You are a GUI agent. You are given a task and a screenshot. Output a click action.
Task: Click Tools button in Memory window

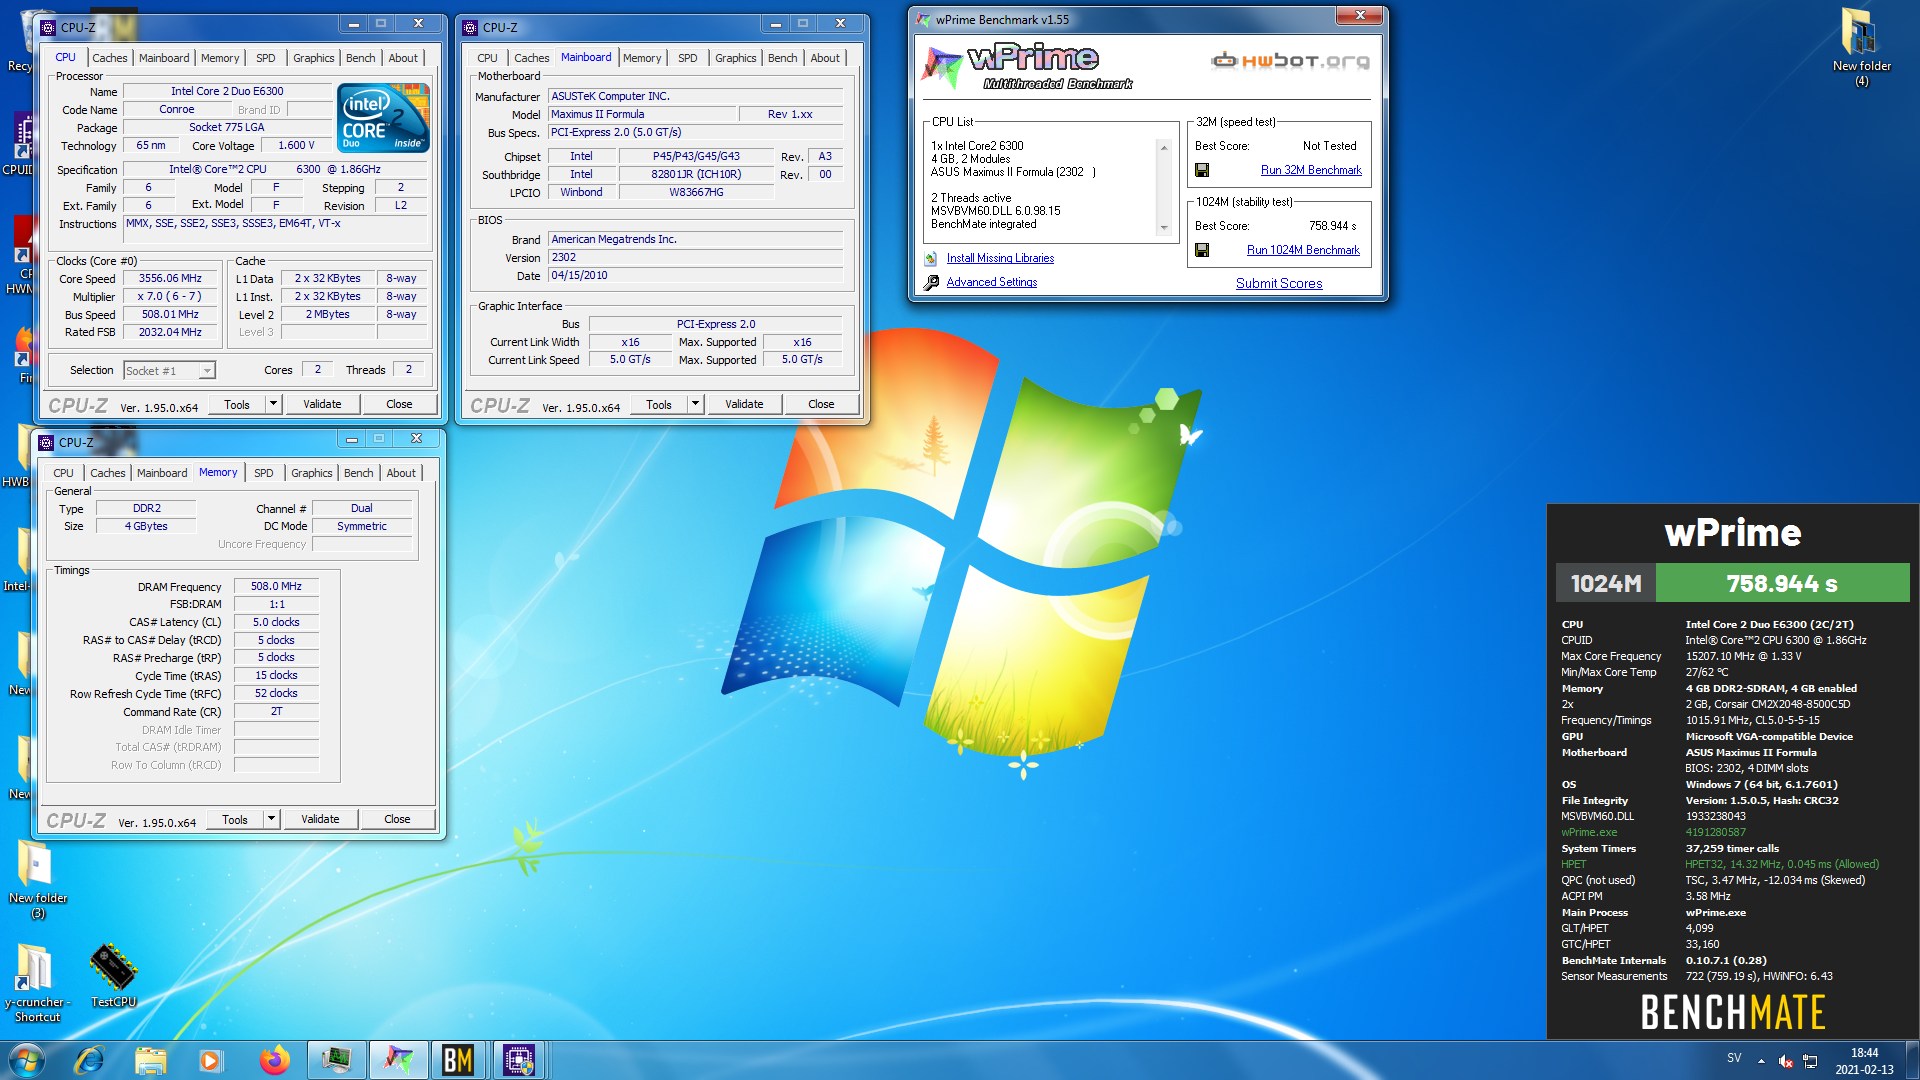(235, 819)
